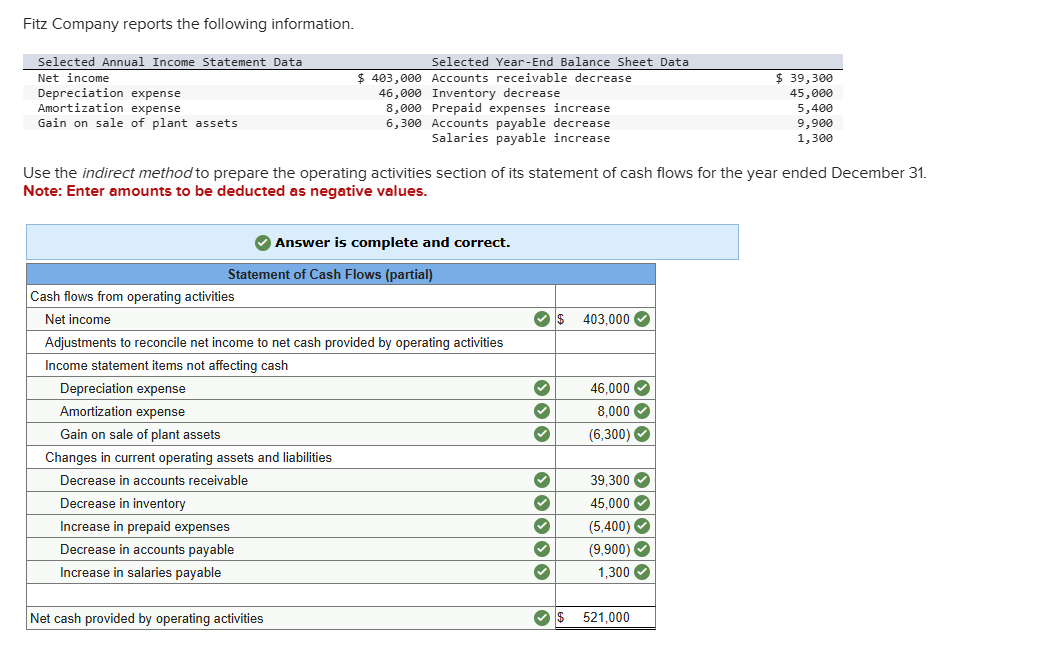The height and width of the screenshot is (645, 1057).
Task: Select the inventory amount field 45,000 in statement
Action: 605,503
